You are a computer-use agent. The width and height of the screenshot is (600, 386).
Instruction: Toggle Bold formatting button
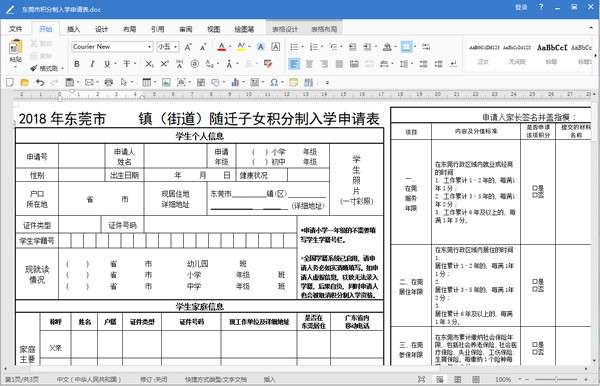(77, 64)
